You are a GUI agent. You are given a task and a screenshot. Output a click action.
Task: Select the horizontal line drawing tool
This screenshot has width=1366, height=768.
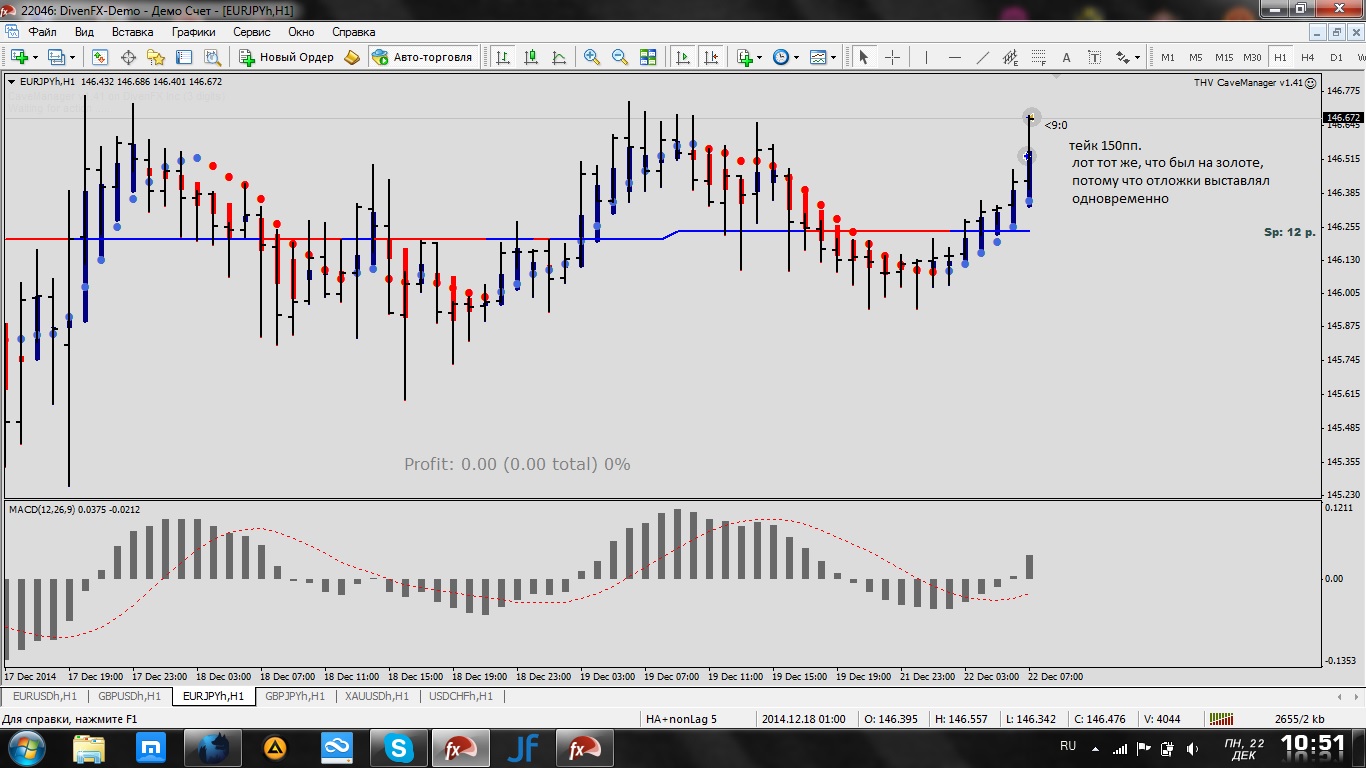point(954,57)
